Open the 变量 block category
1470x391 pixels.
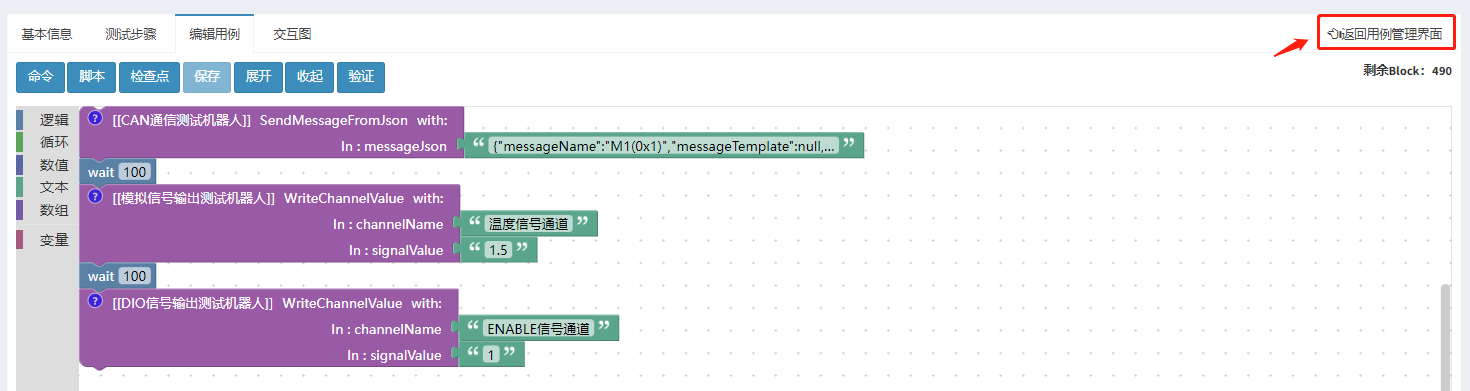coord(47,240)
